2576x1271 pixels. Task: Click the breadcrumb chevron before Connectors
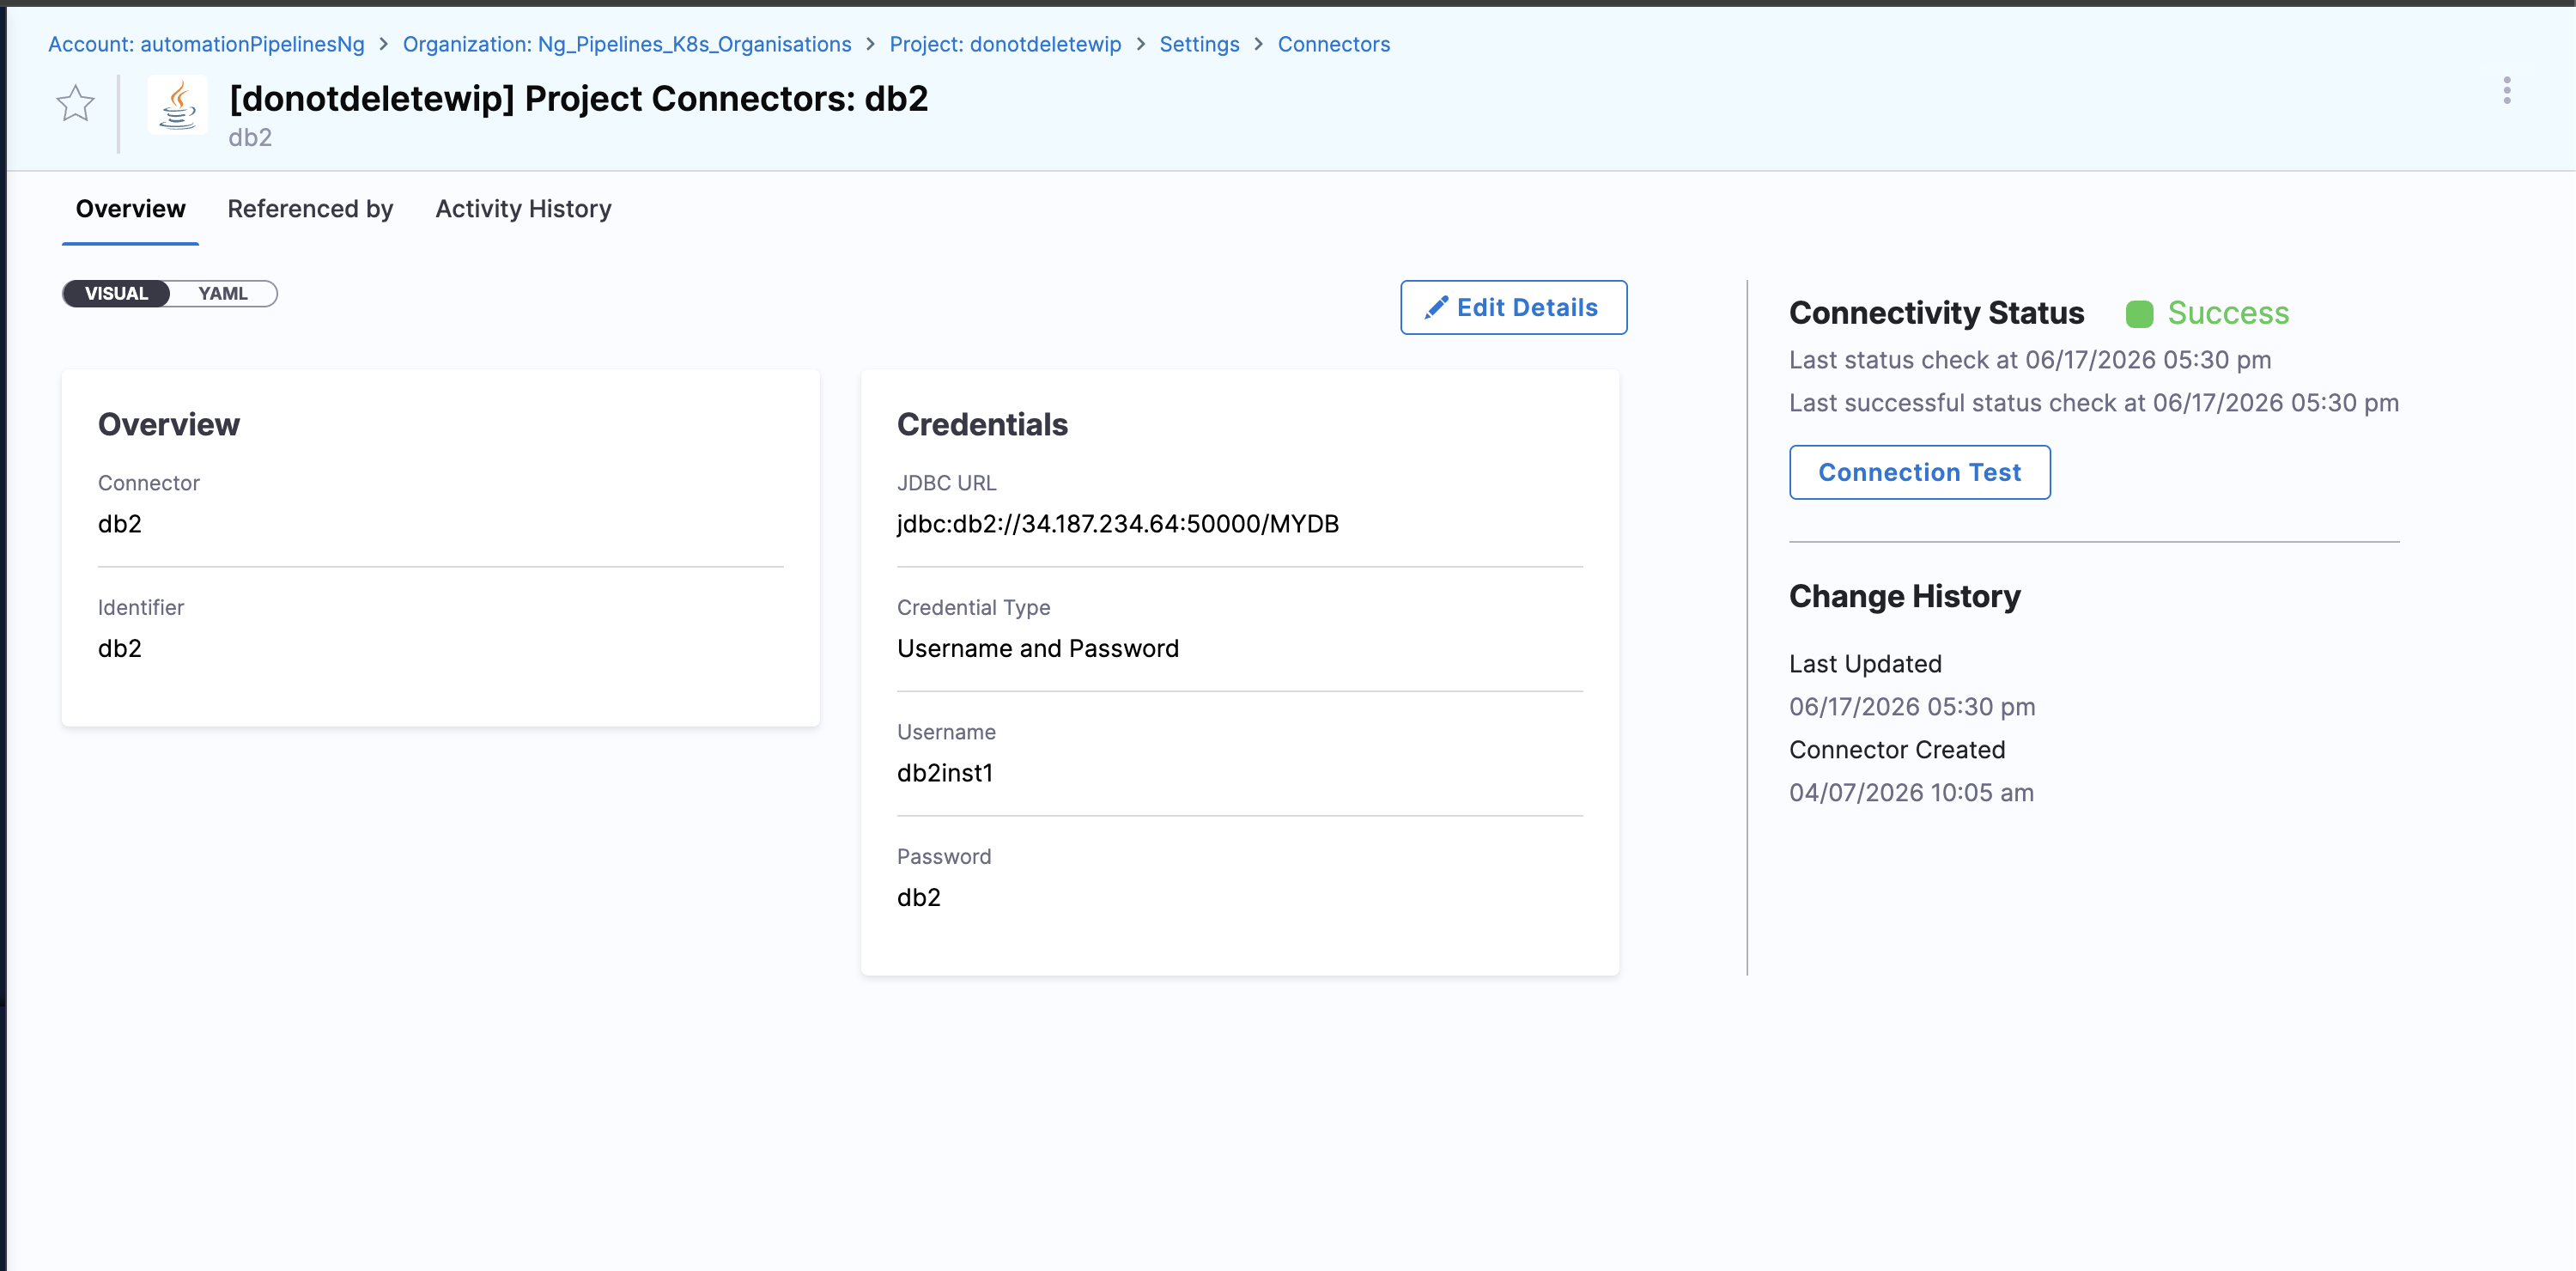(1259, 44)
